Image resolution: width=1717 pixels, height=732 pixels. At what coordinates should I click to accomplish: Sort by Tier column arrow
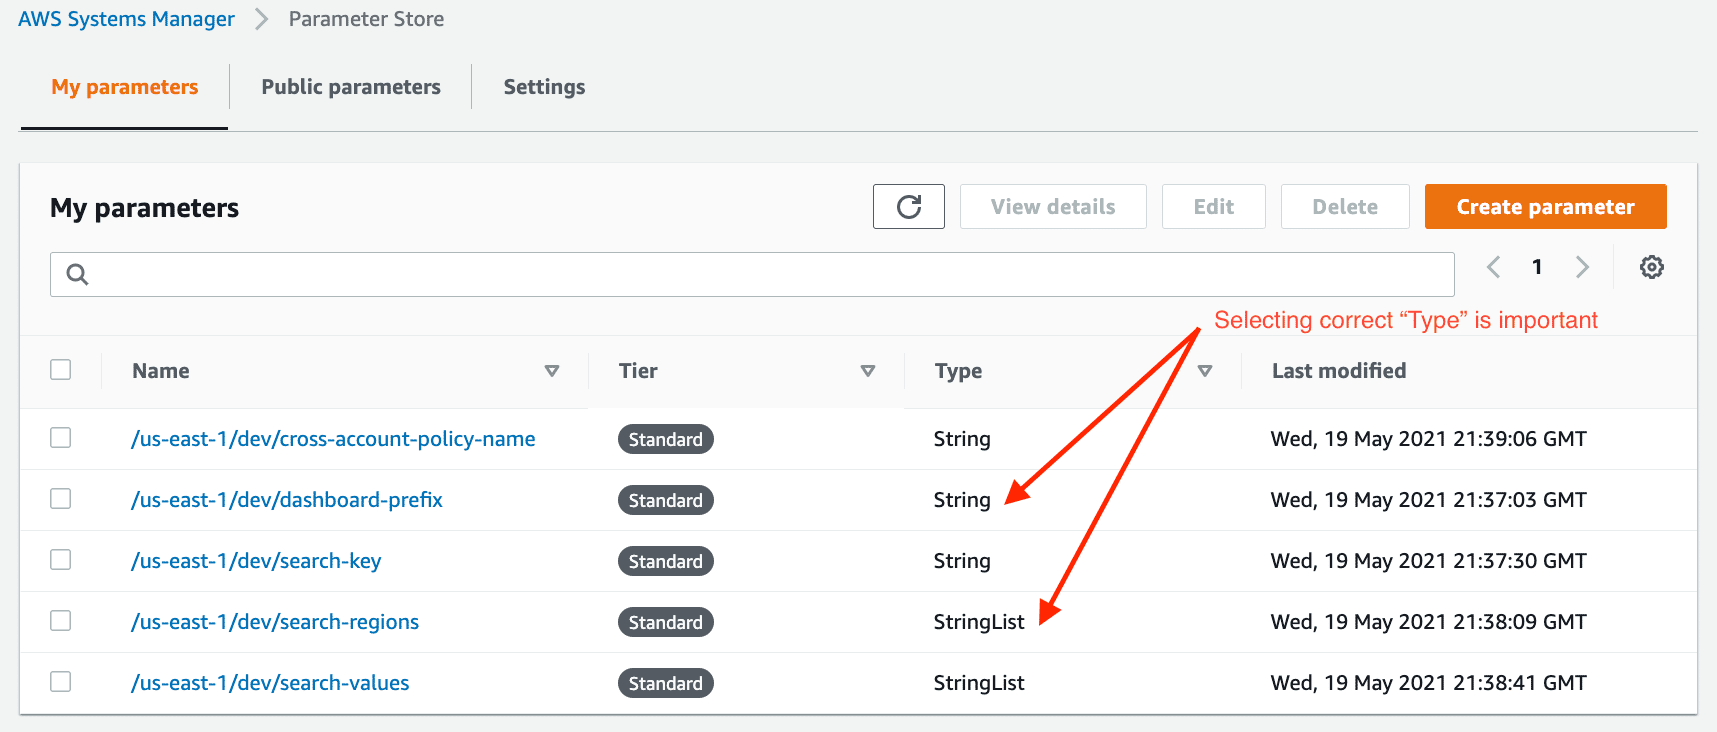(868, 371)
